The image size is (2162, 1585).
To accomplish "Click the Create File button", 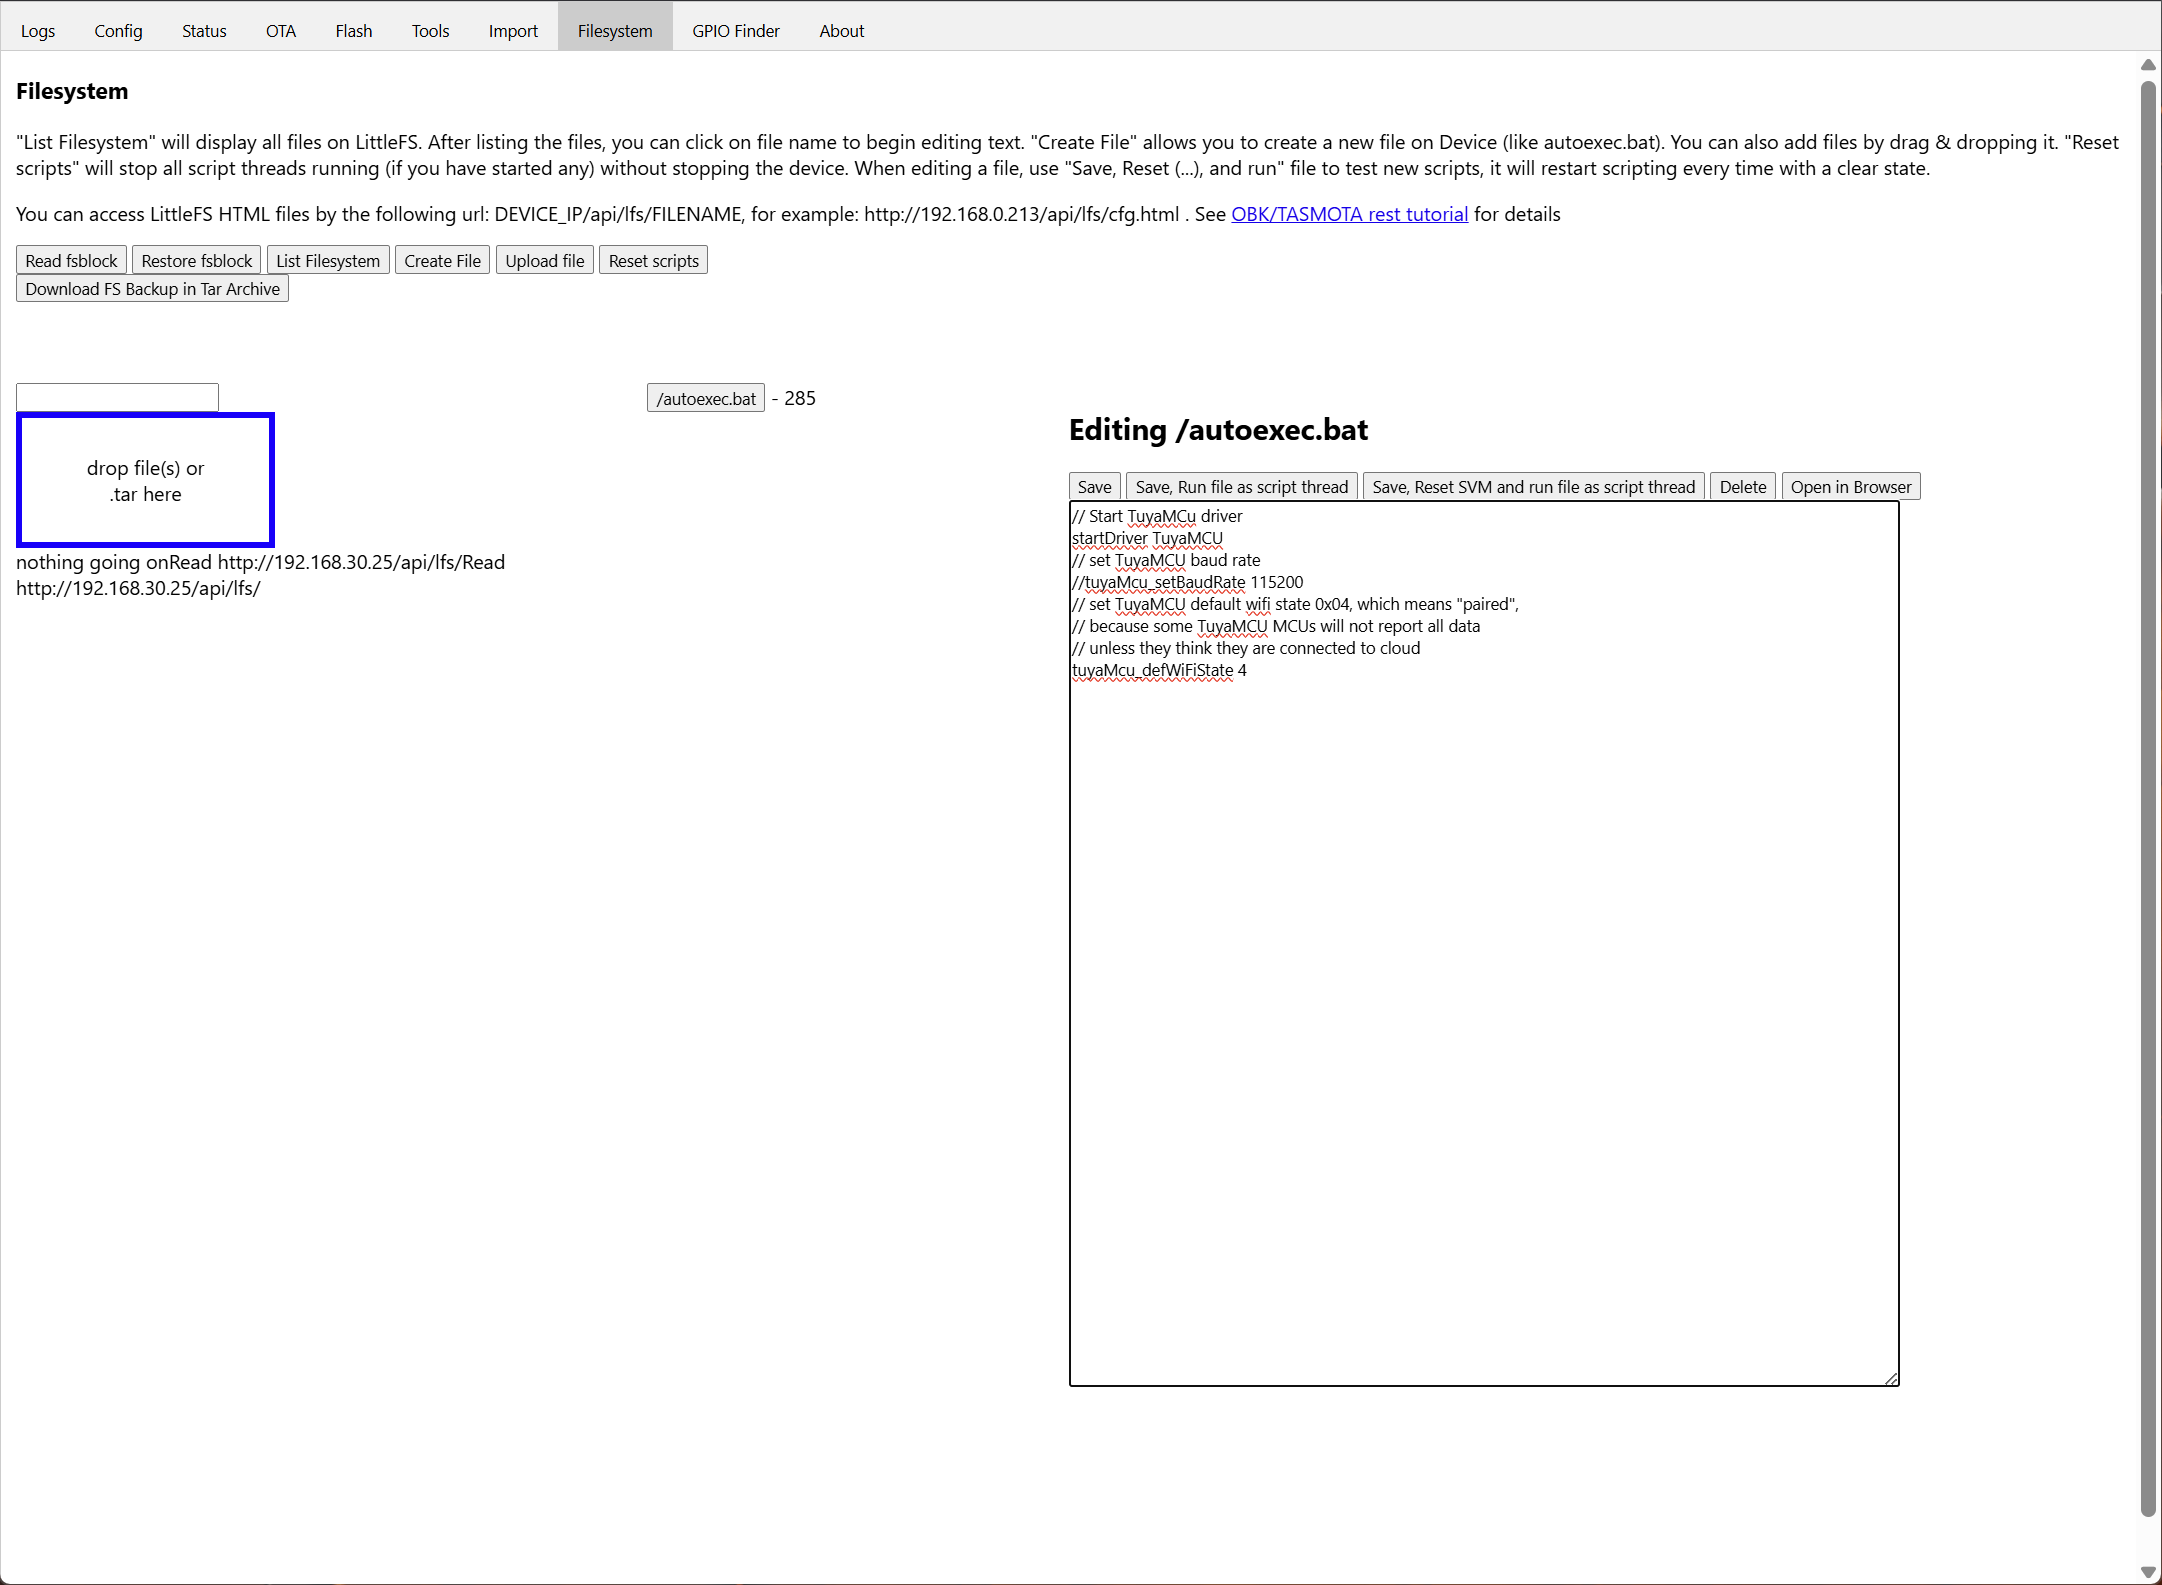I will point(442,261).
